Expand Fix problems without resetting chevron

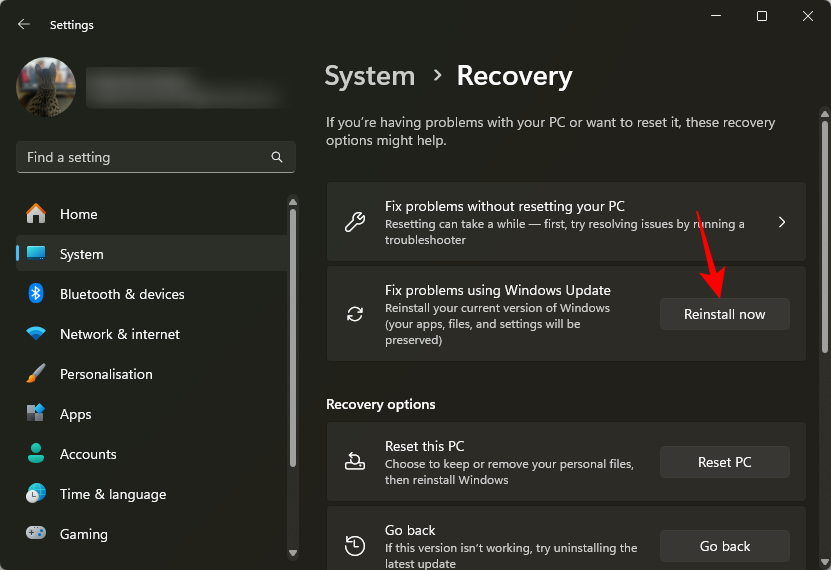click(x=782, y=222)
